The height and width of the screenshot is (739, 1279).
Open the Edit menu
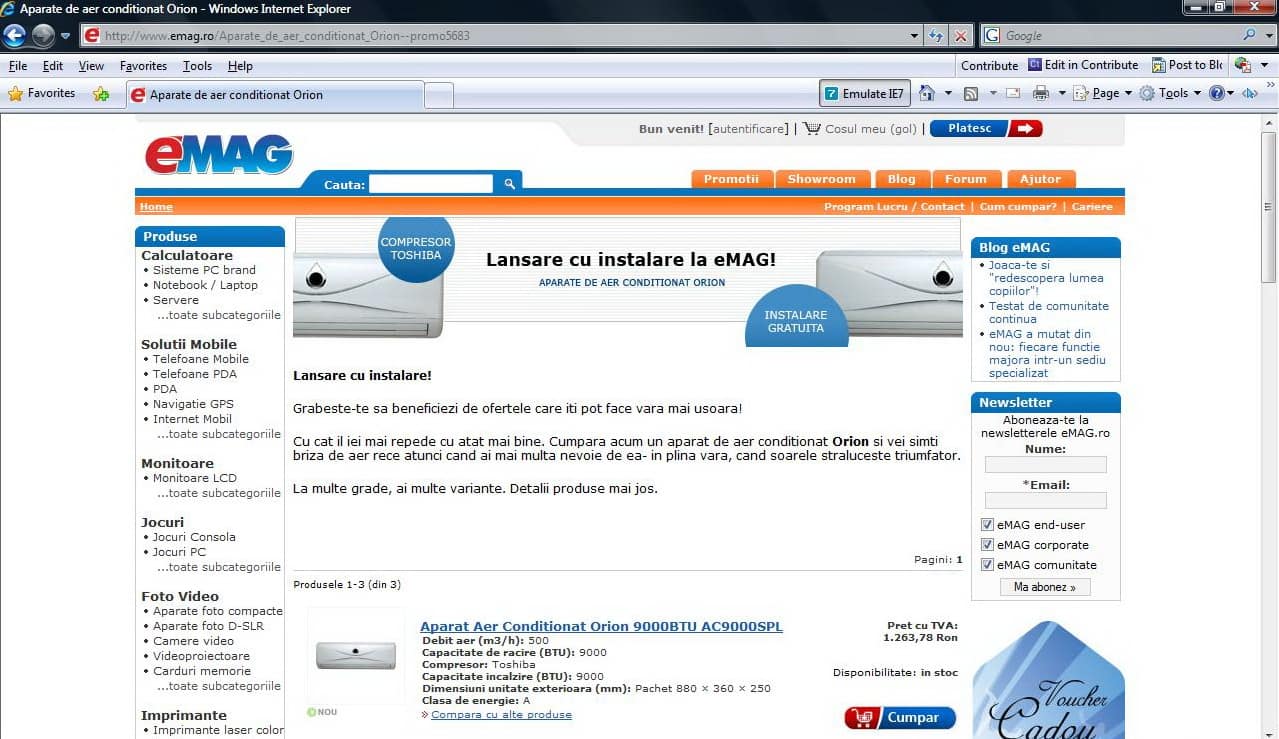53,66
